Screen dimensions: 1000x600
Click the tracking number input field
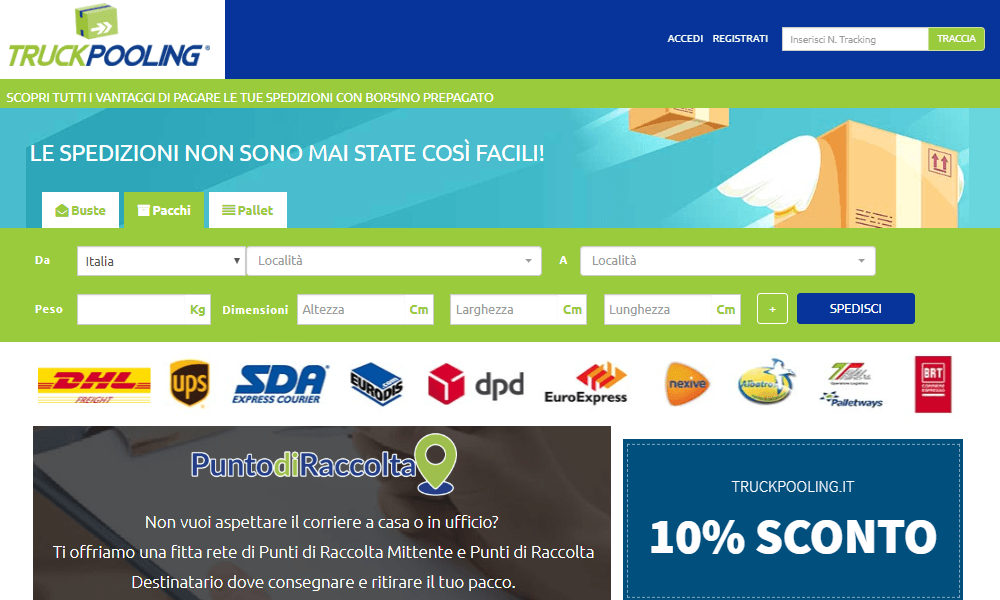[855, 39]
